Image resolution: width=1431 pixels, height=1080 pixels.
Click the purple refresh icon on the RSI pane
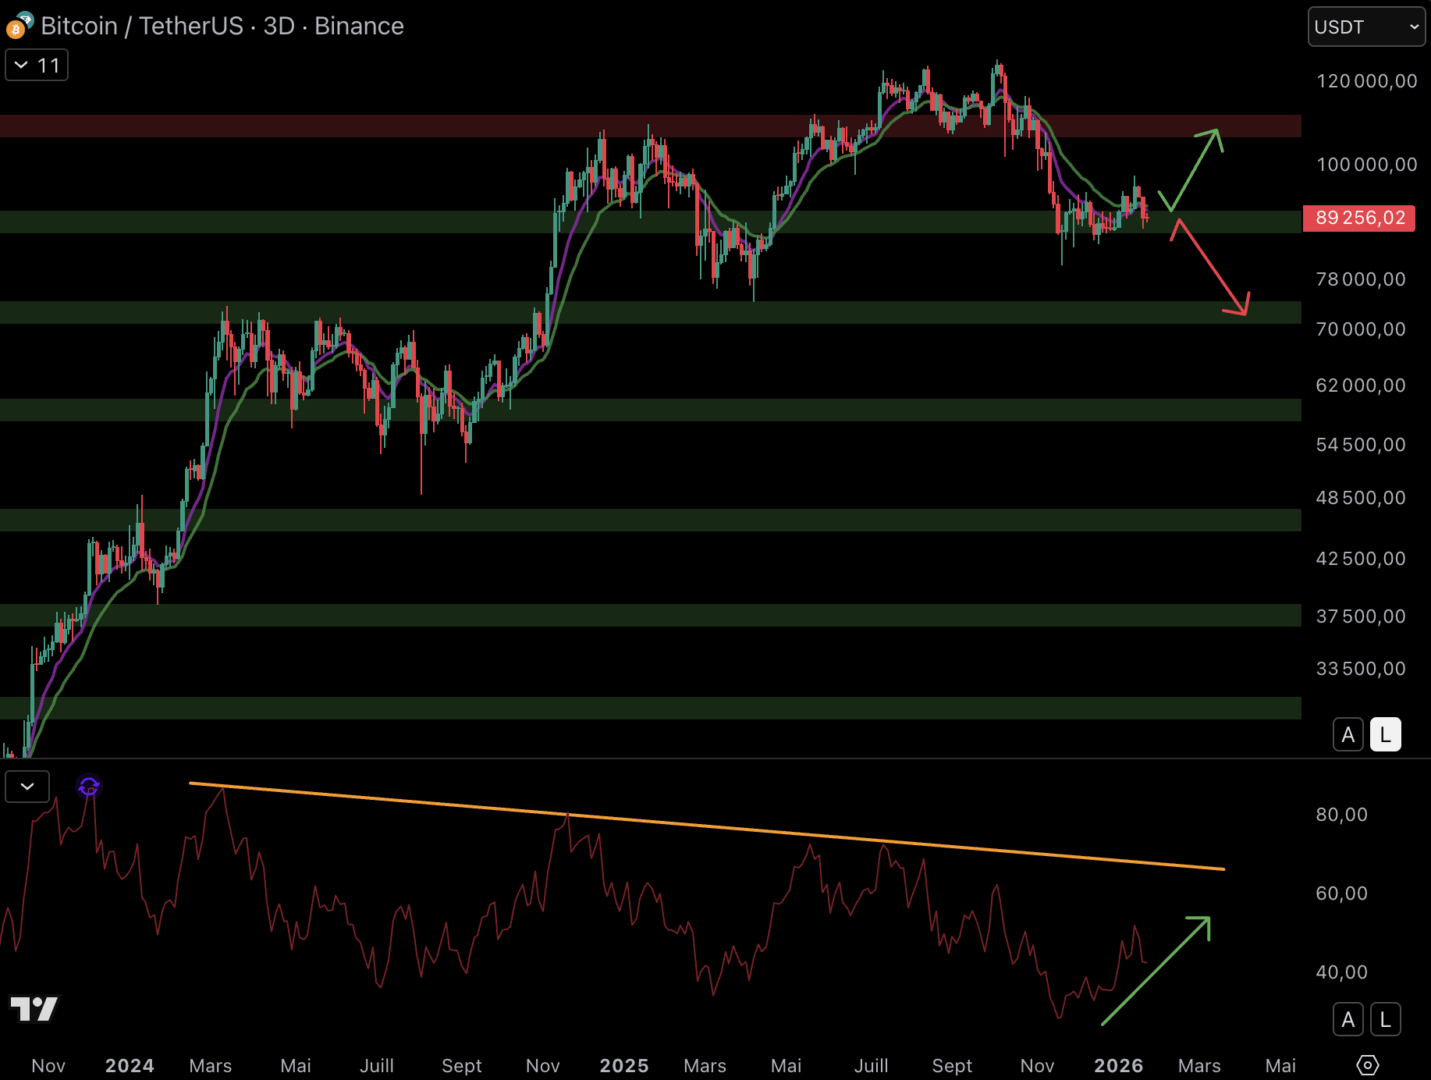tap(88, 786)
